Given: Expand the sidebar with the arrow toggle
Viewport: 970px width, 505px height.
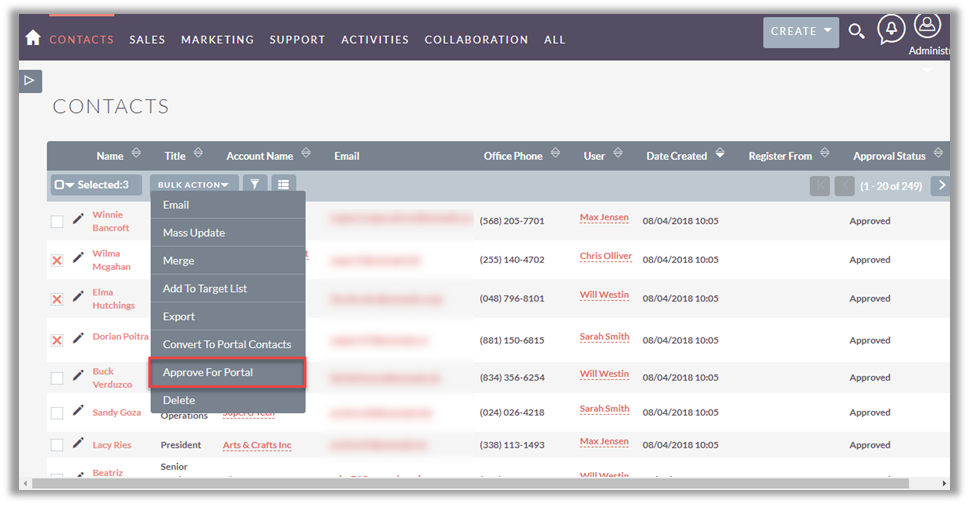Looking at the screenshot, I should pyautogui.click(x=30, y=80).
